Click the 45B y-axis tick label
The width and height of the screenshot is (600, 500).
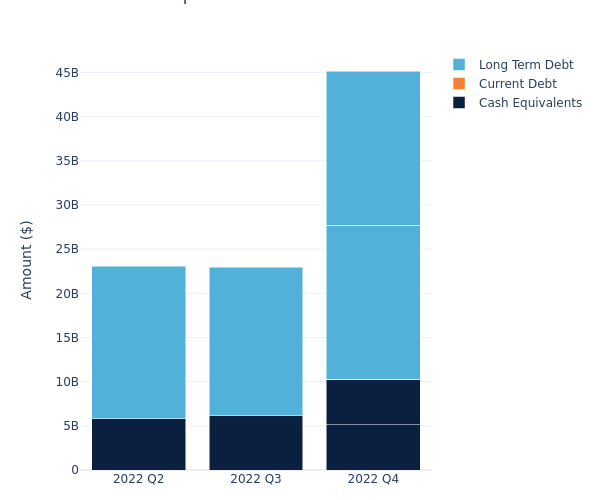[66, 73]
